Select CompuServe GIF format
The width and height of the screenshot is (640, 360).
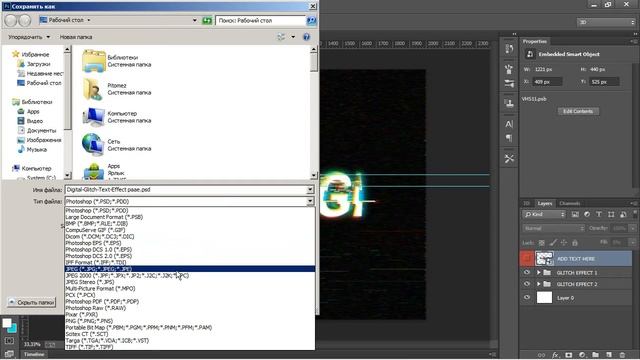[190, 230]
